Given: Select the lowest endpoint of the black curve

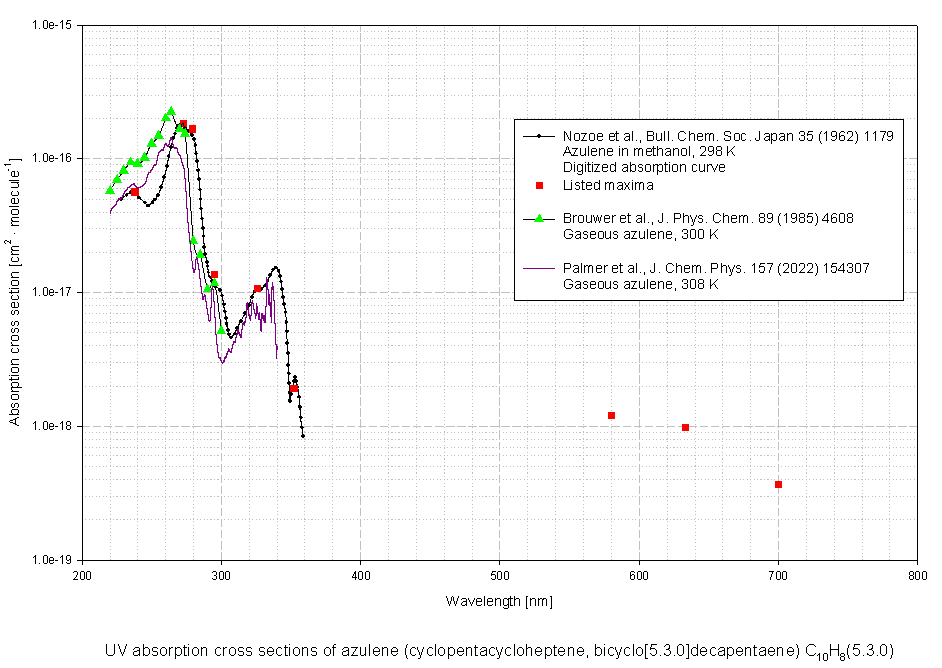Looking at the screenshot, I should (303, 436).
